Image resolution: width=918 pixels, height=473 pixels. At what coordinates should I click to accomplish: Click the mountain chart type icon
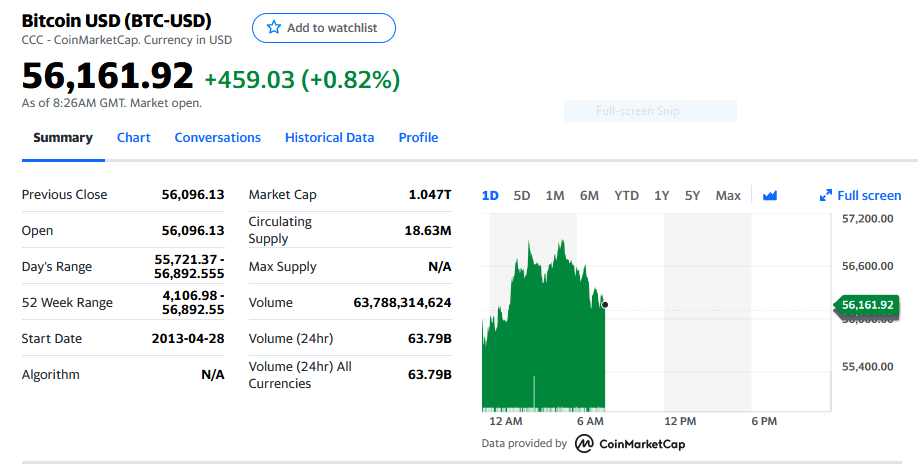(x=770, y=196)
